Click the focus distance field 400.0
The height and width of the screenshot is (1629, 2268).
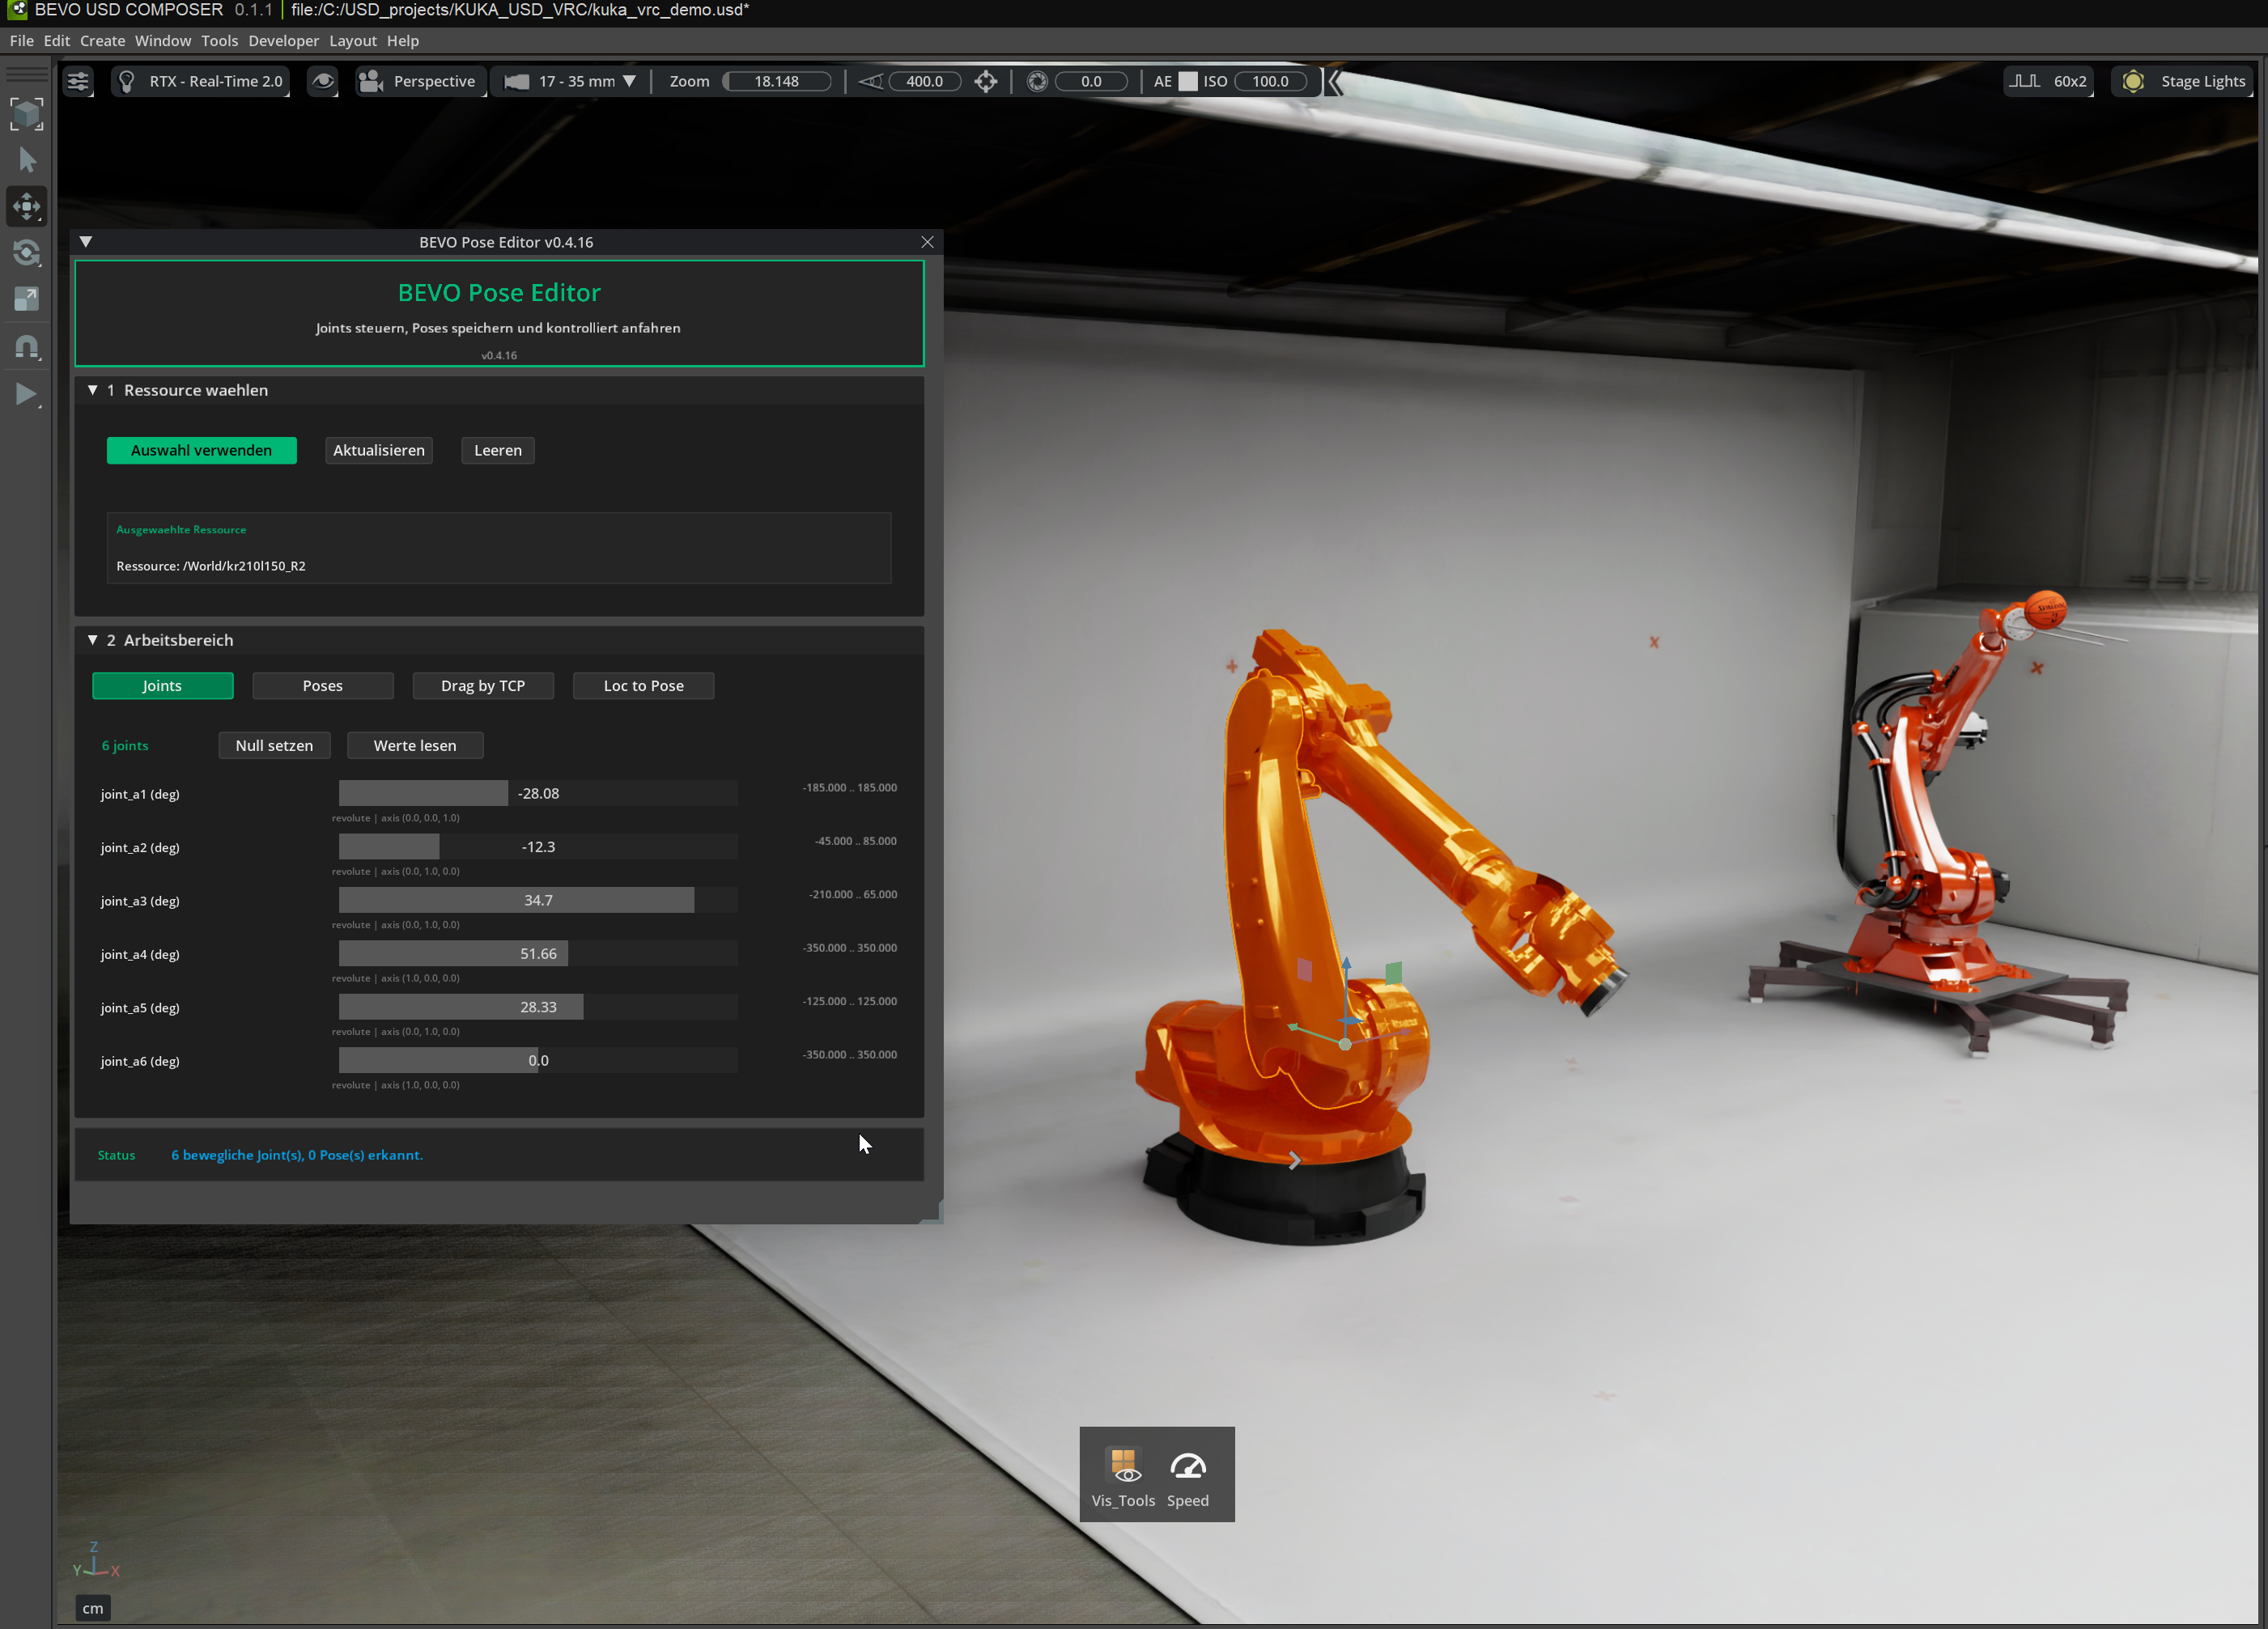[924, 81]
